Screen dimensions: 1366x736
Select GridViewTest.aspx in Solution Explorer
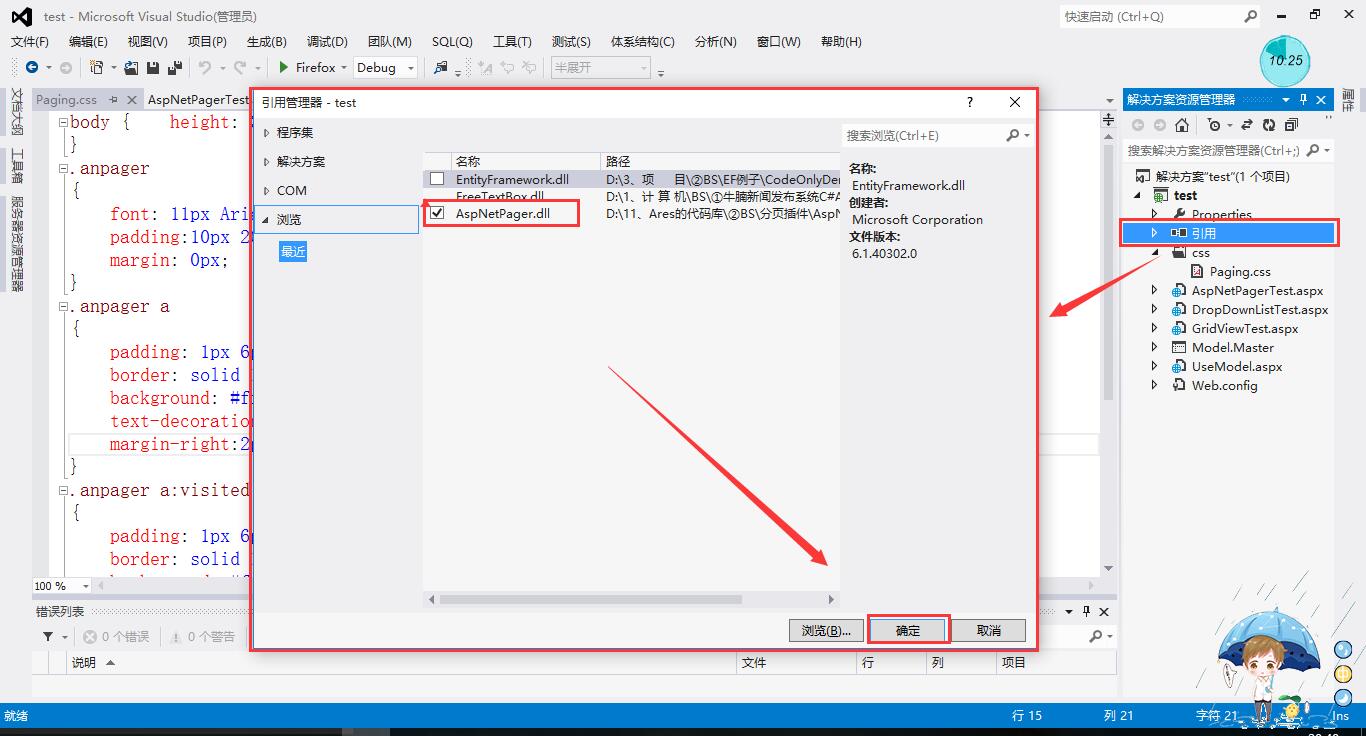click(x=1245, y=329)
